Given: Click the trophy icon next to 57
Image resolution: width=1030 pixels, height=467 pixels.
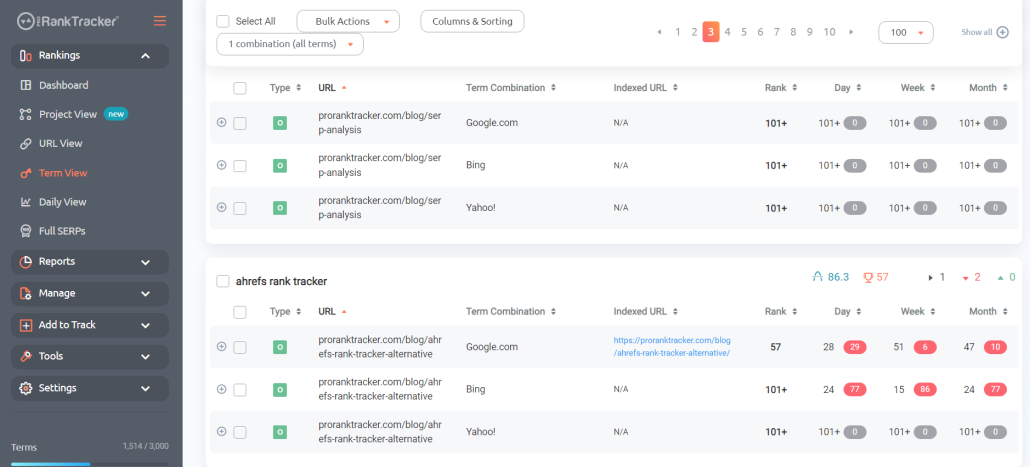Looking at the screenshot, I should (x=868, y=277).
